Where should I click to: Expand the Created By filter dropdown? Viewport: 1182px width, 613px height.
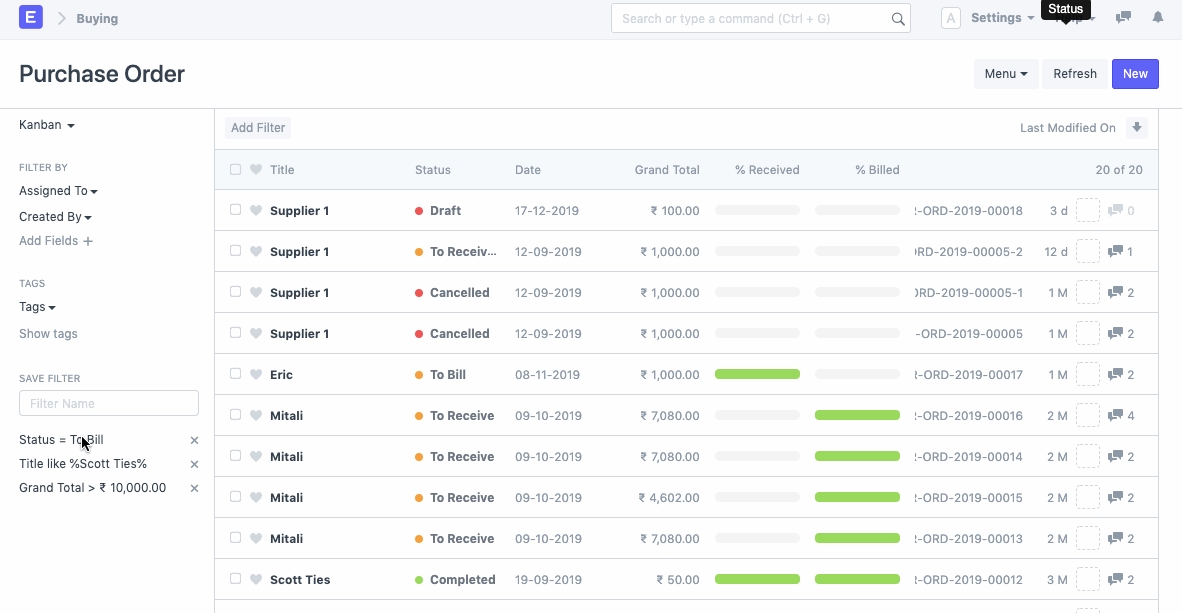point(55,217)
